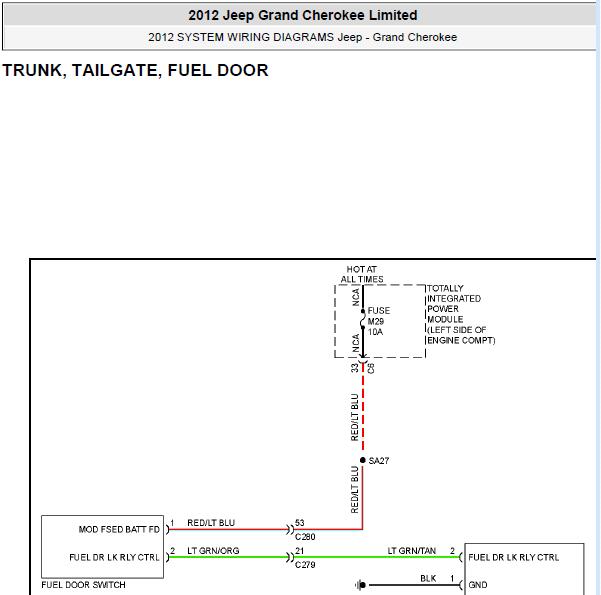Click the 'BLK' wire label

click(x=428, y=579)
